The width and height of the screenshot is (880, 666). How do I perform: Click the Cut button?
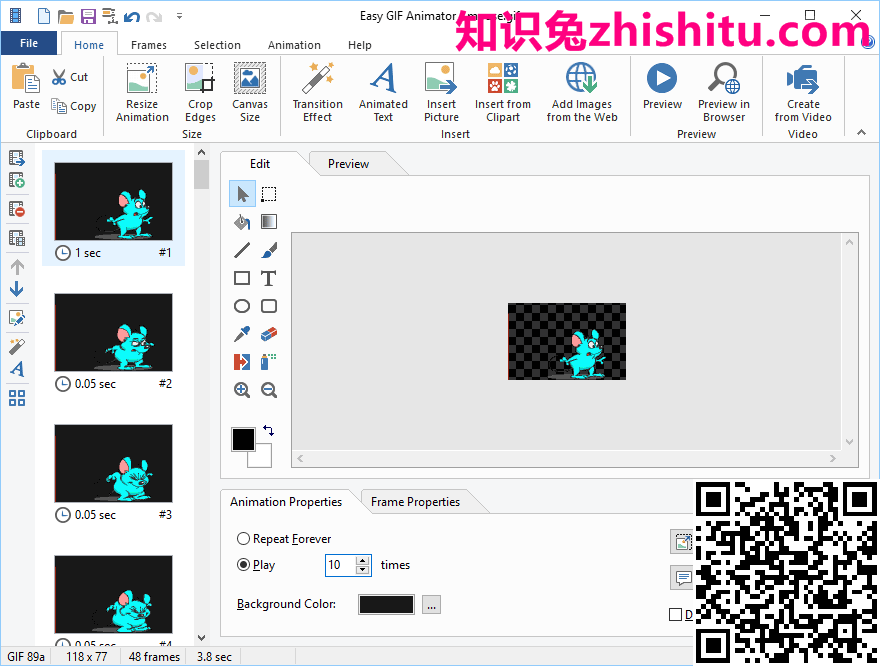[70, 77]
